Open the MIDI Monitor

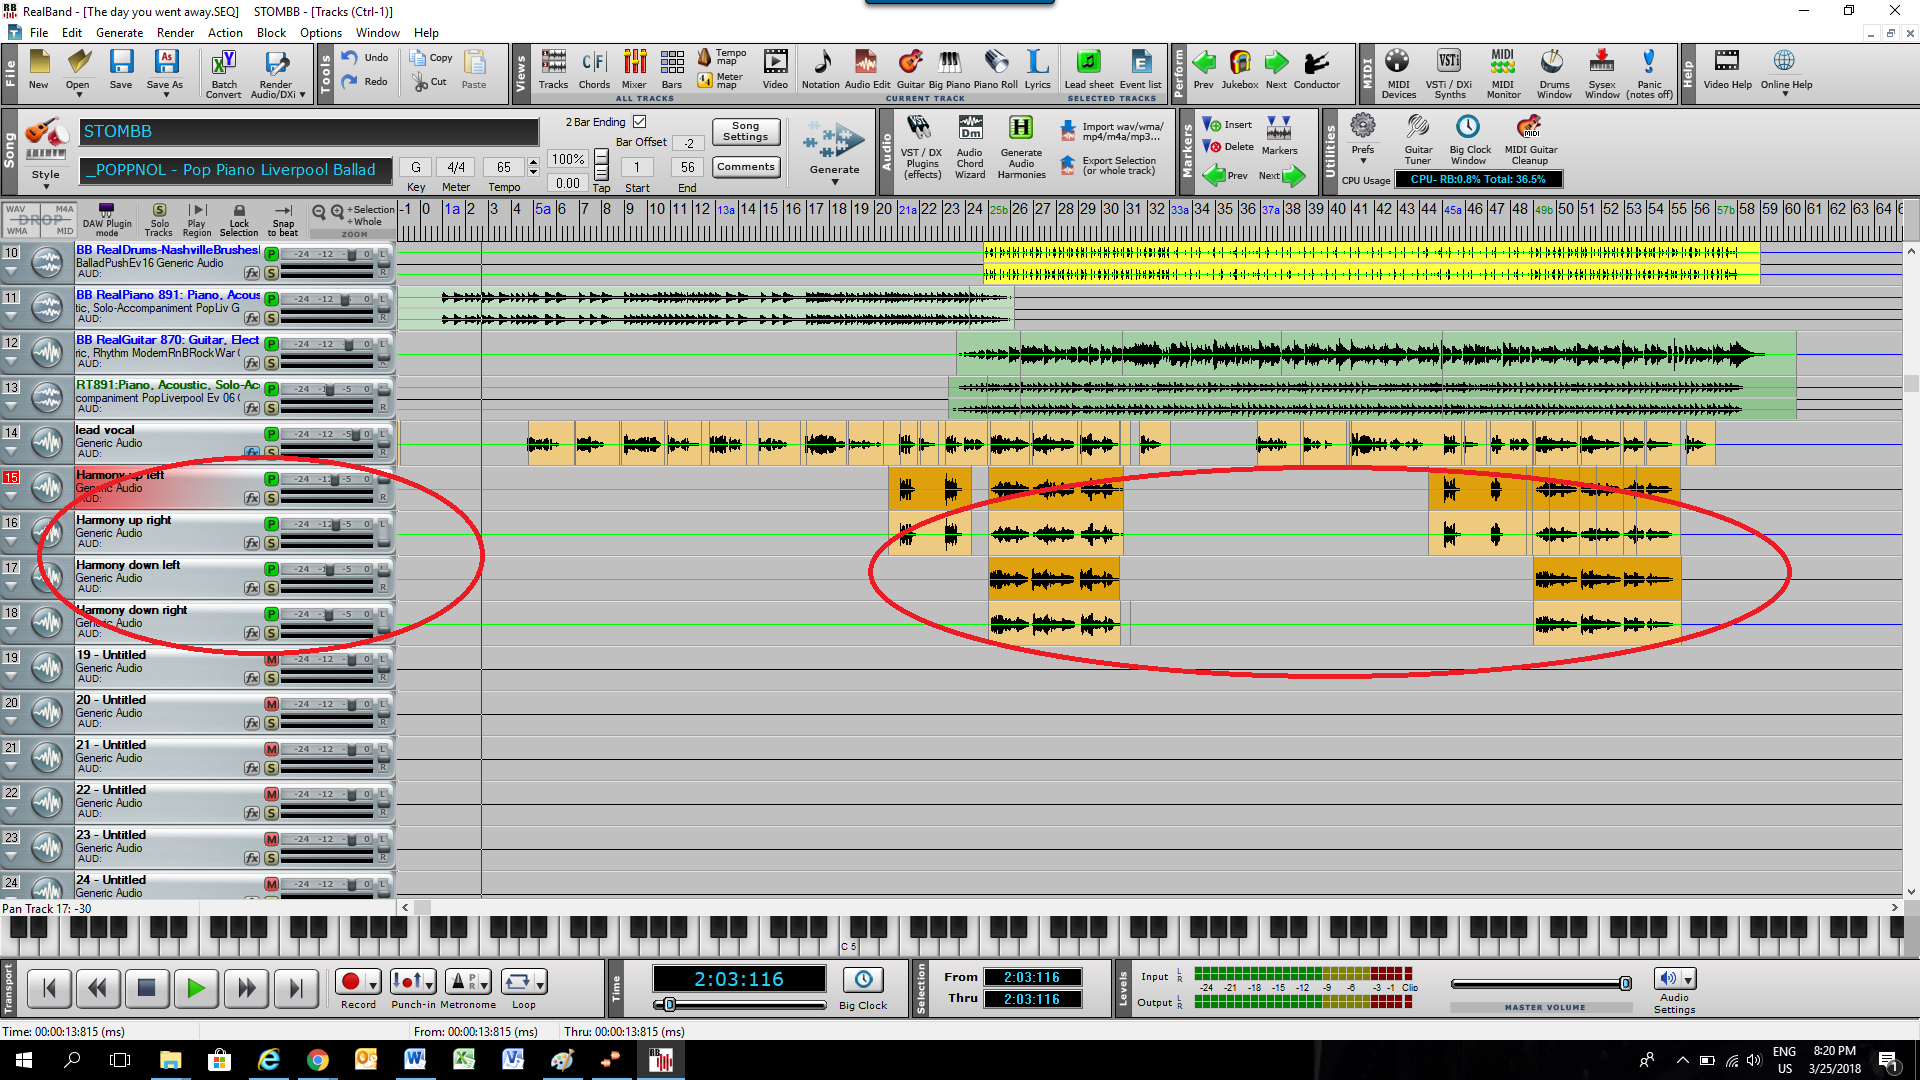click(x=1503, y=74)
